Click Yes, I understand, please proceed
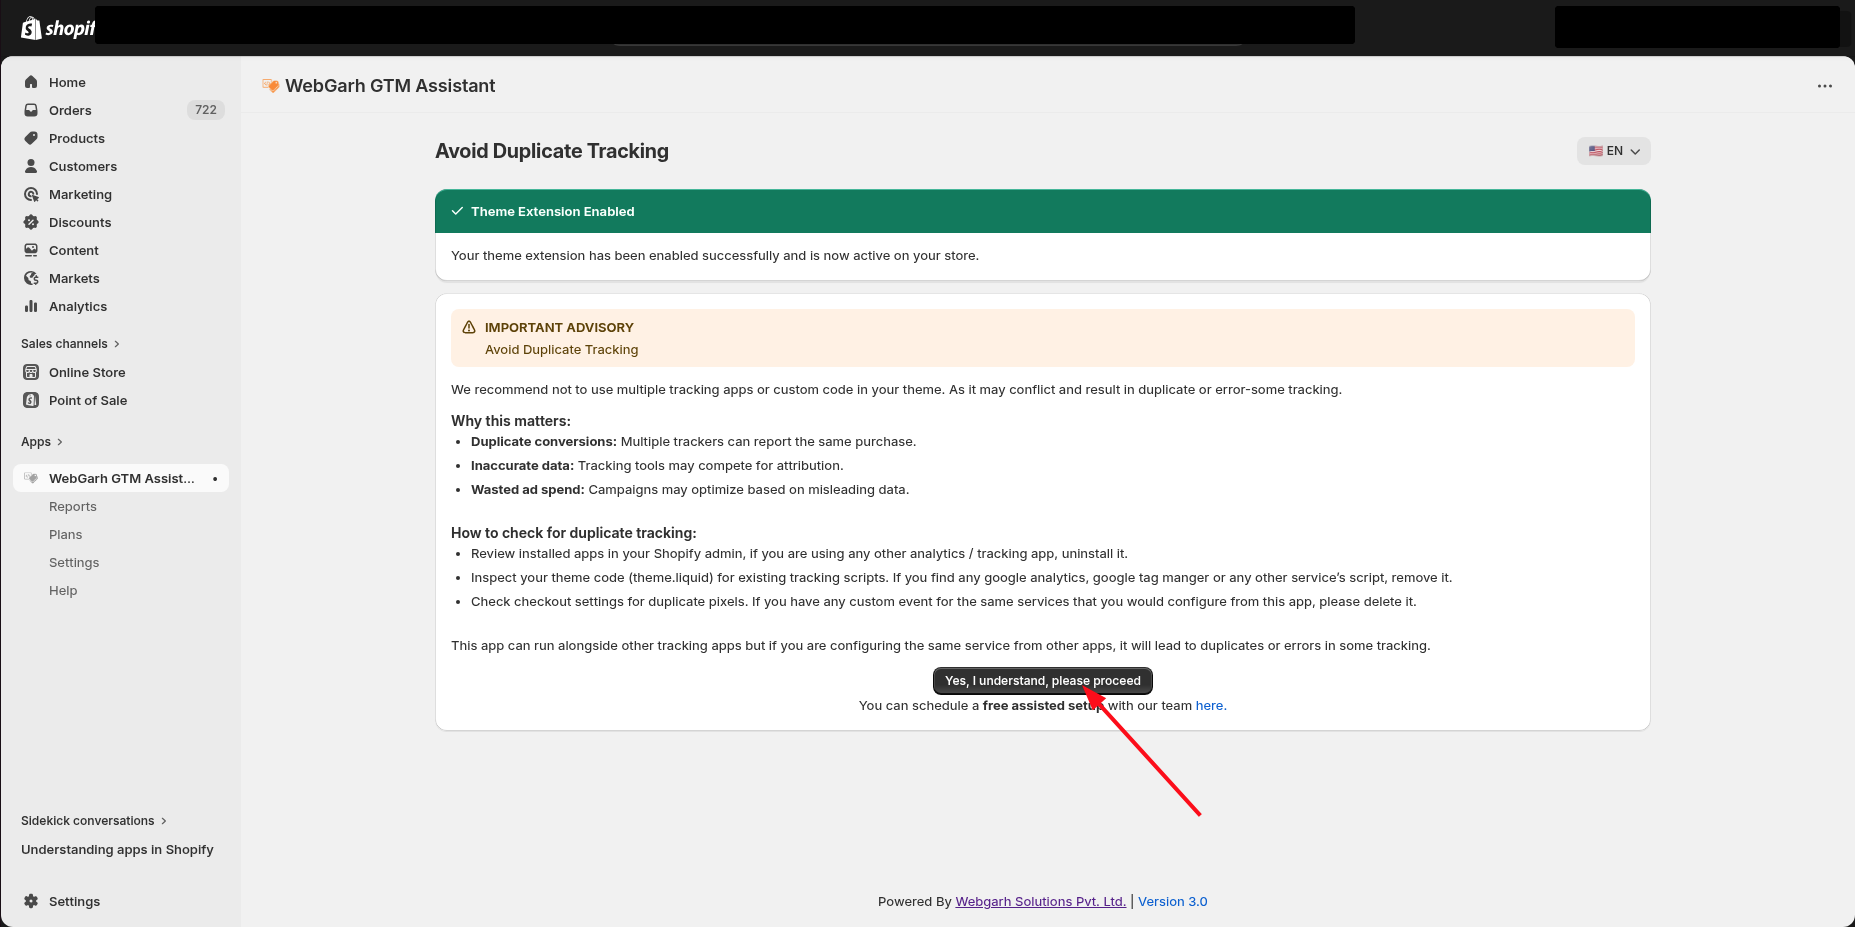Viewport: 1855px width, 927px height. point(1042,681)
